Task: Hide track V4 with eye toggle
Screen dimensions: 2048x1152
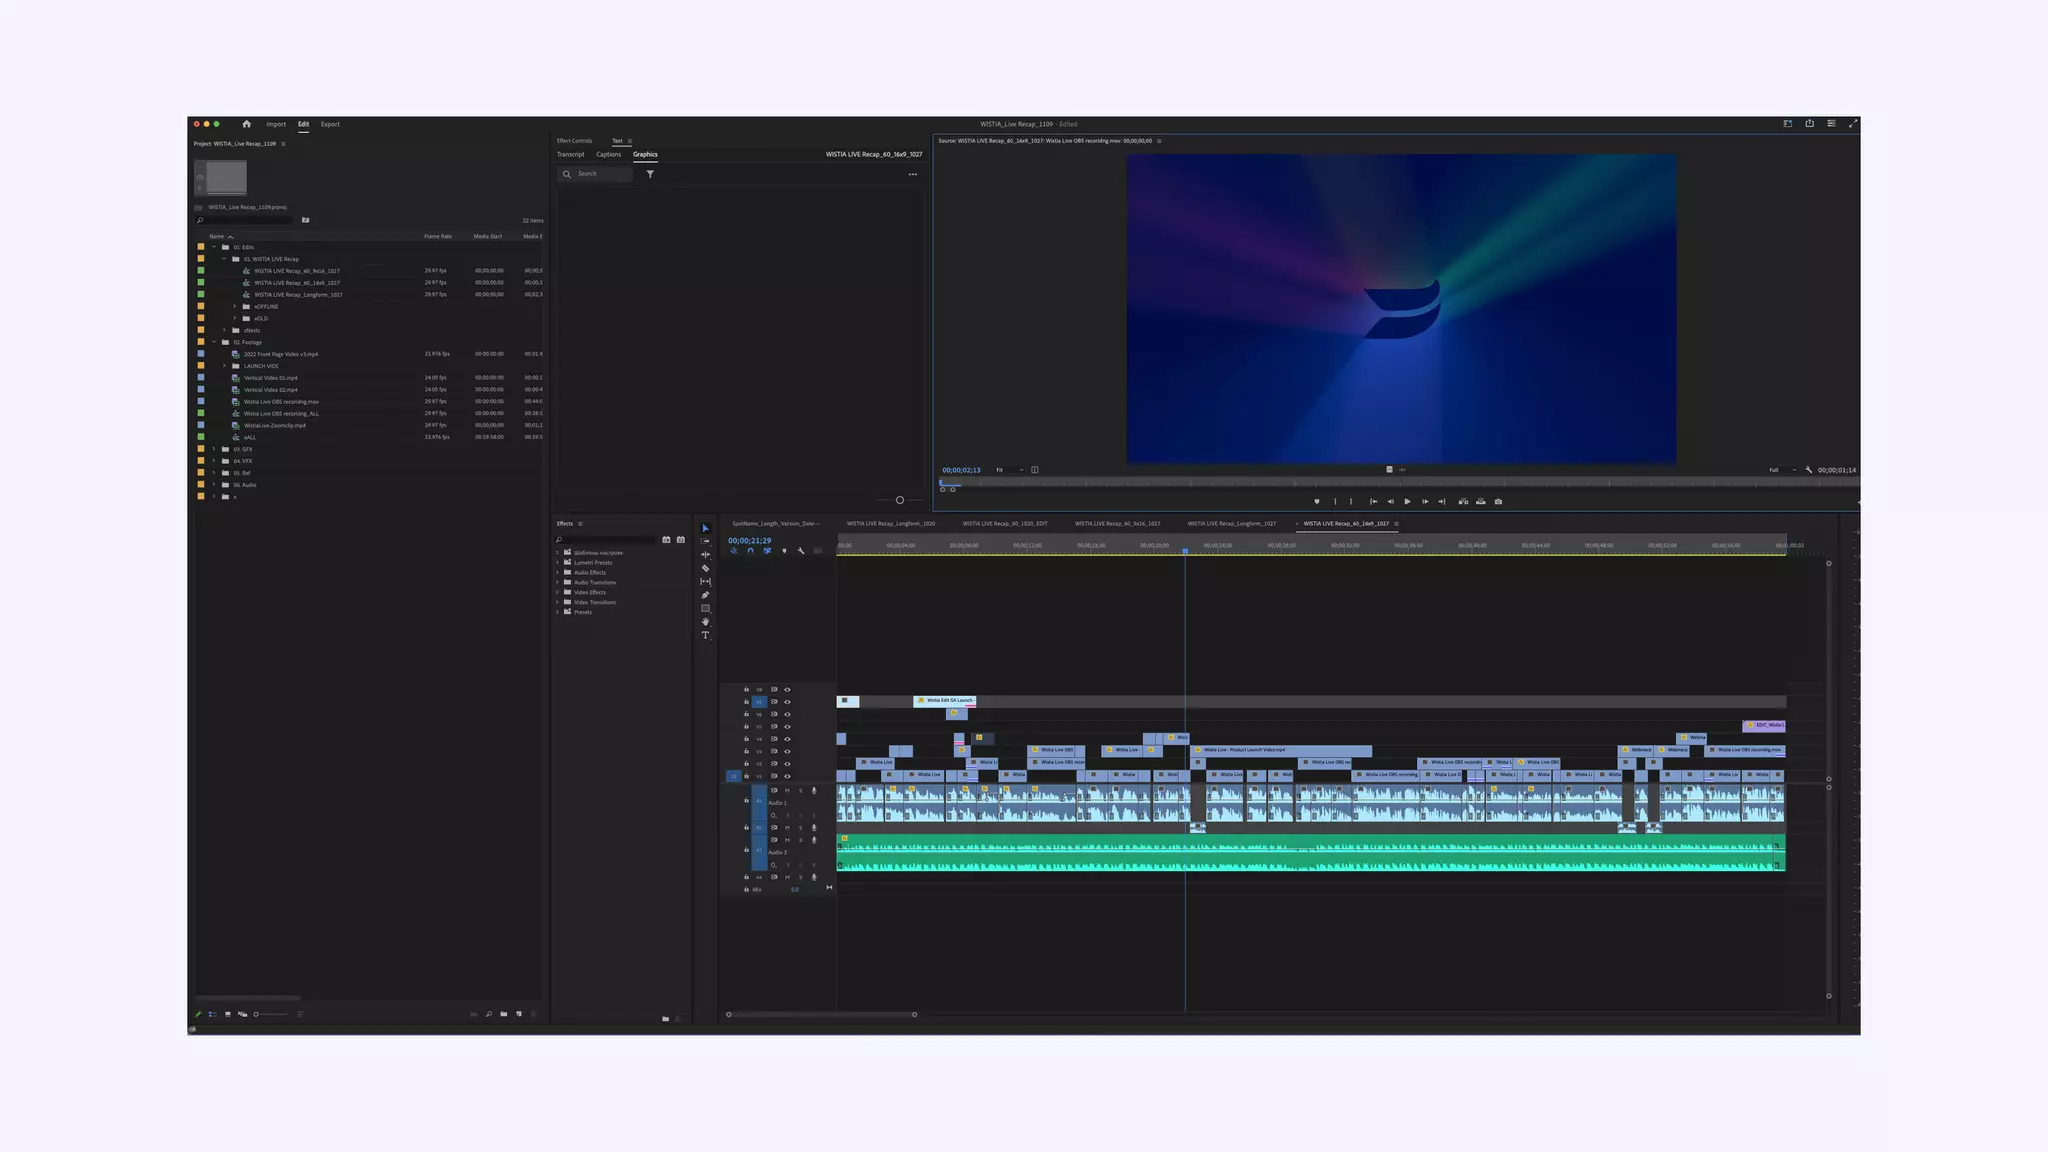Action: (x=787, y=739)
